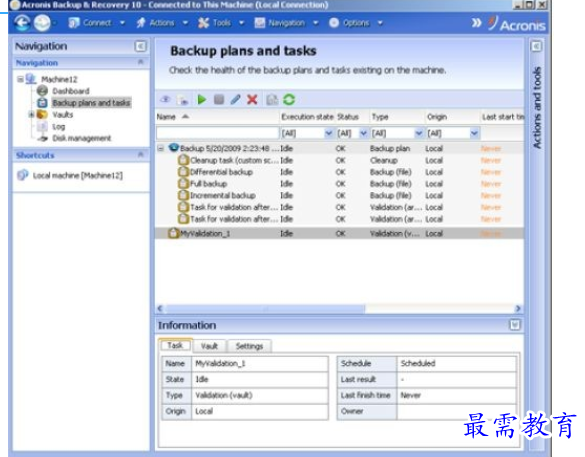Click the edit pencil icon
This screenshot has width=585, height=457.
pyautogui.click(x=235, y=100)
